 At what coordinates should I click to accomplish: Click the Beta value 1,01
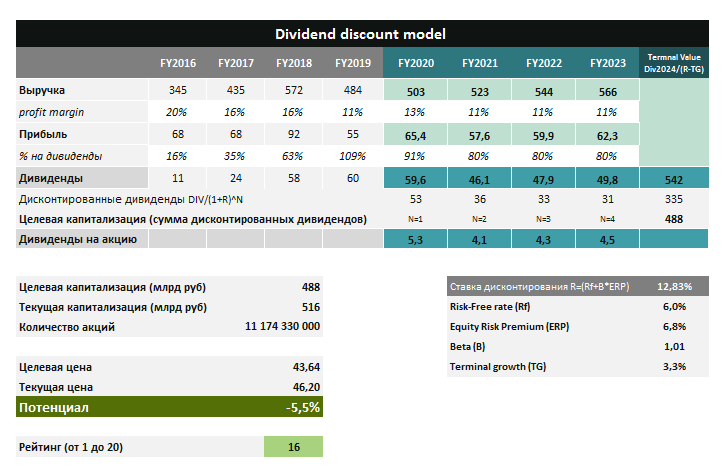(673, 346)
